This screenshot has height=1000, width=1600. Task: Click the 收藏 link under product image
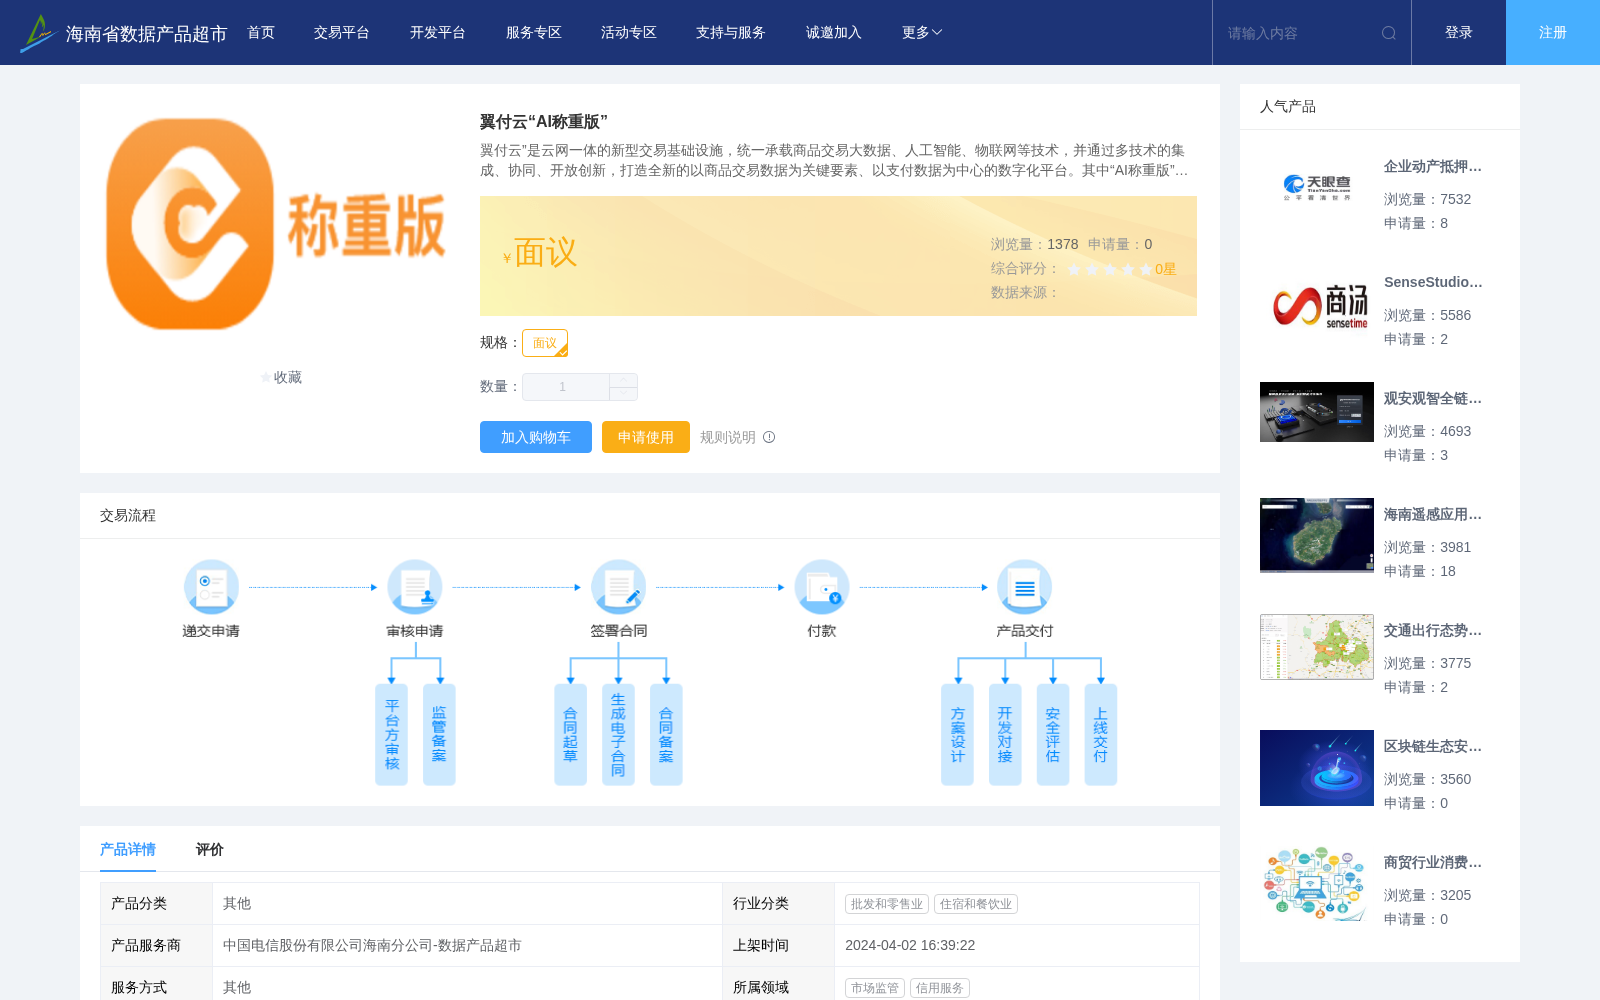click(x=281, y=377)
